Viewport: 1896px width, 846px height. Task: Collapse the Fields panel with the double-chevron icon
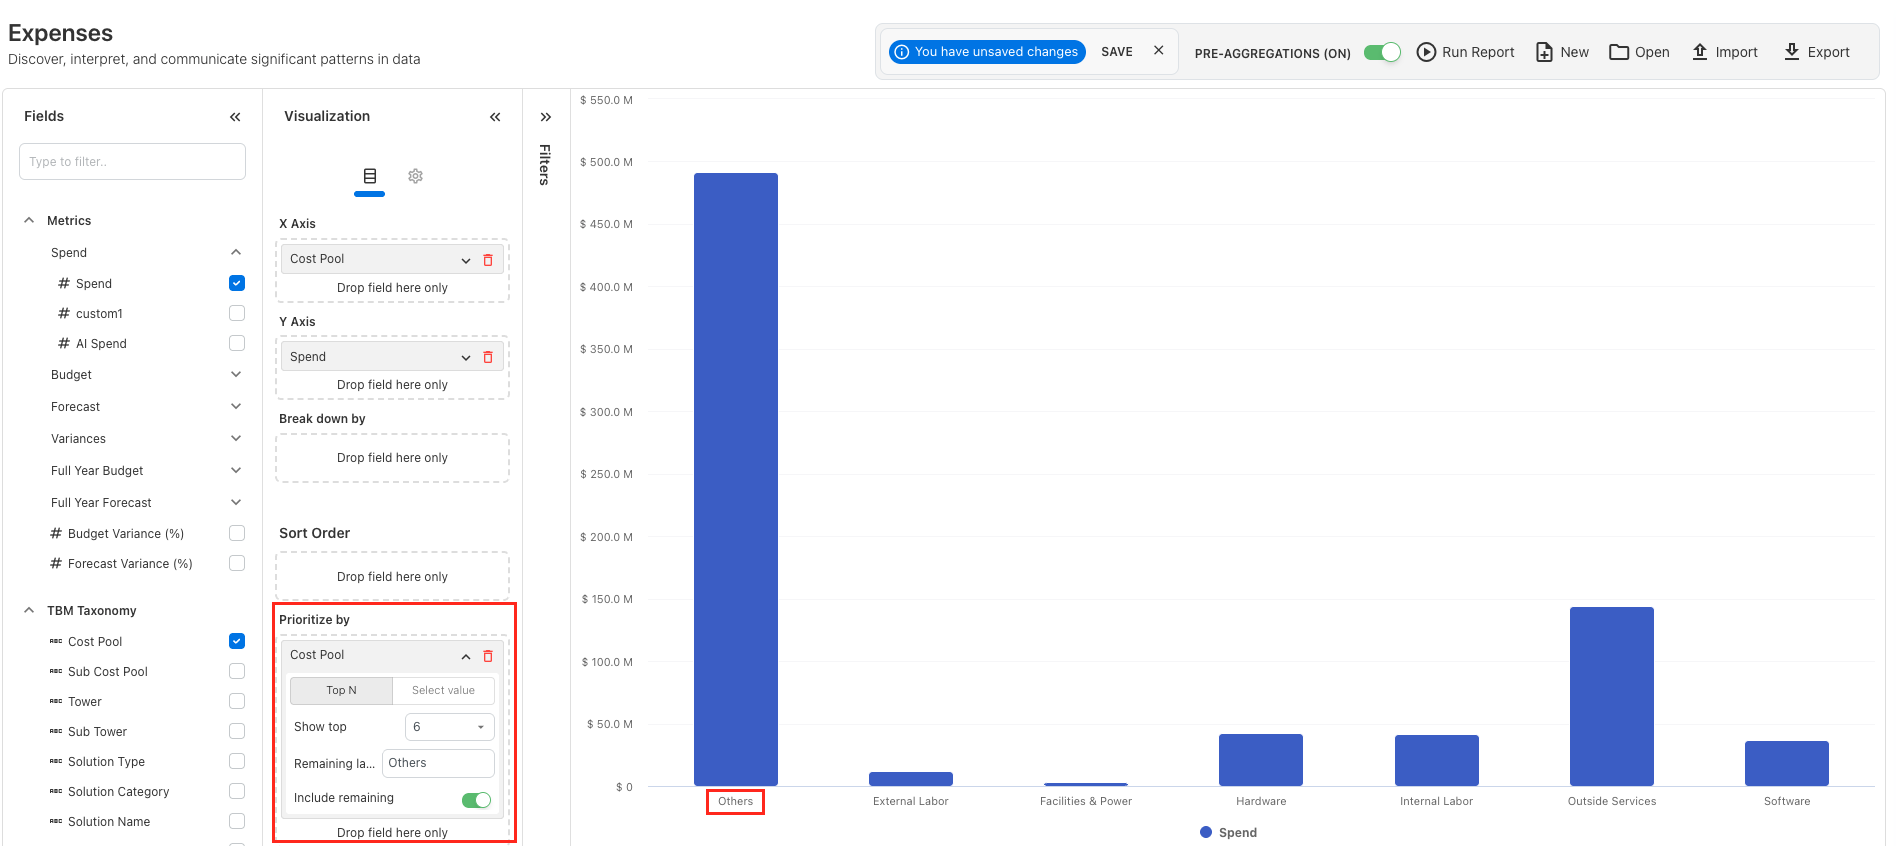[235, 117]
